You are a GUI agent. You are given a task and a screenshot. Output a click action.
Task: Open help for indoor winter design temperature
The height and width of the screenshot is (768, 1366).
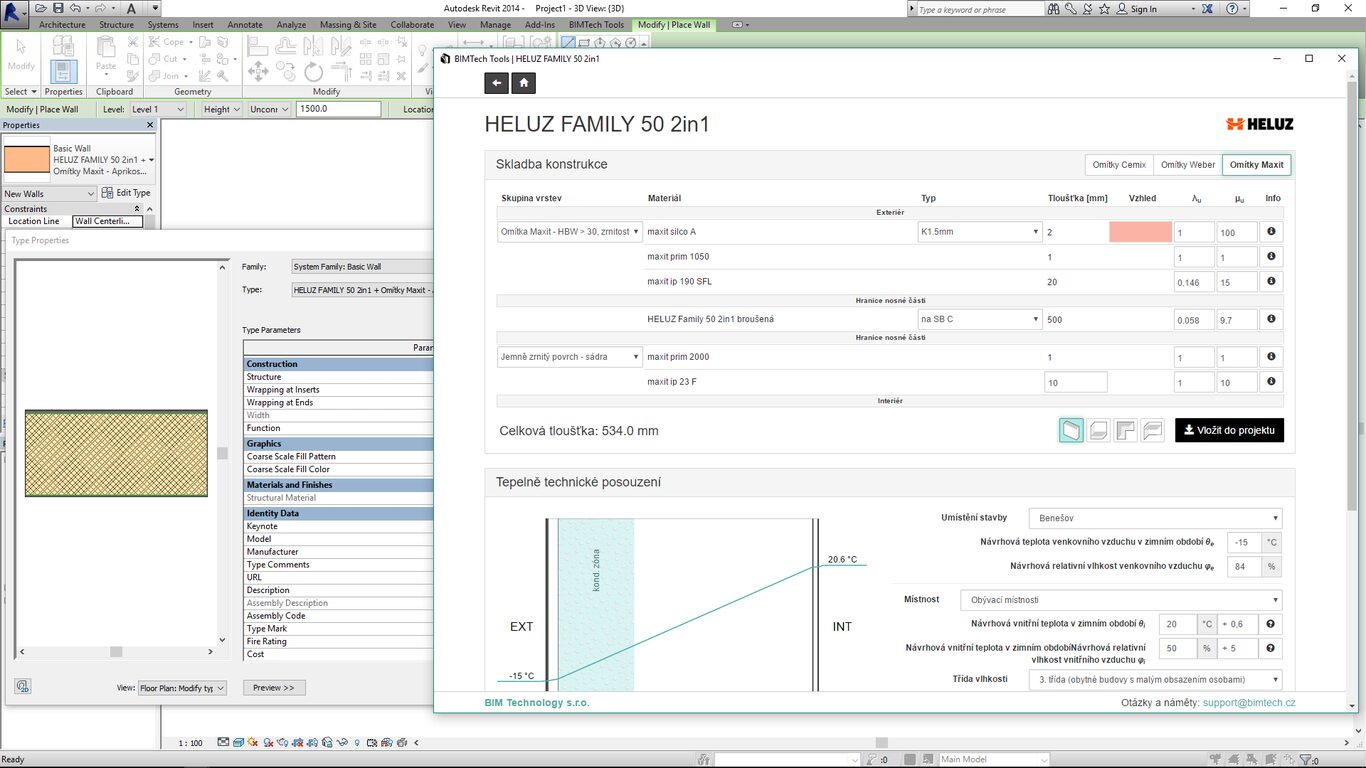coord(1271,624)
